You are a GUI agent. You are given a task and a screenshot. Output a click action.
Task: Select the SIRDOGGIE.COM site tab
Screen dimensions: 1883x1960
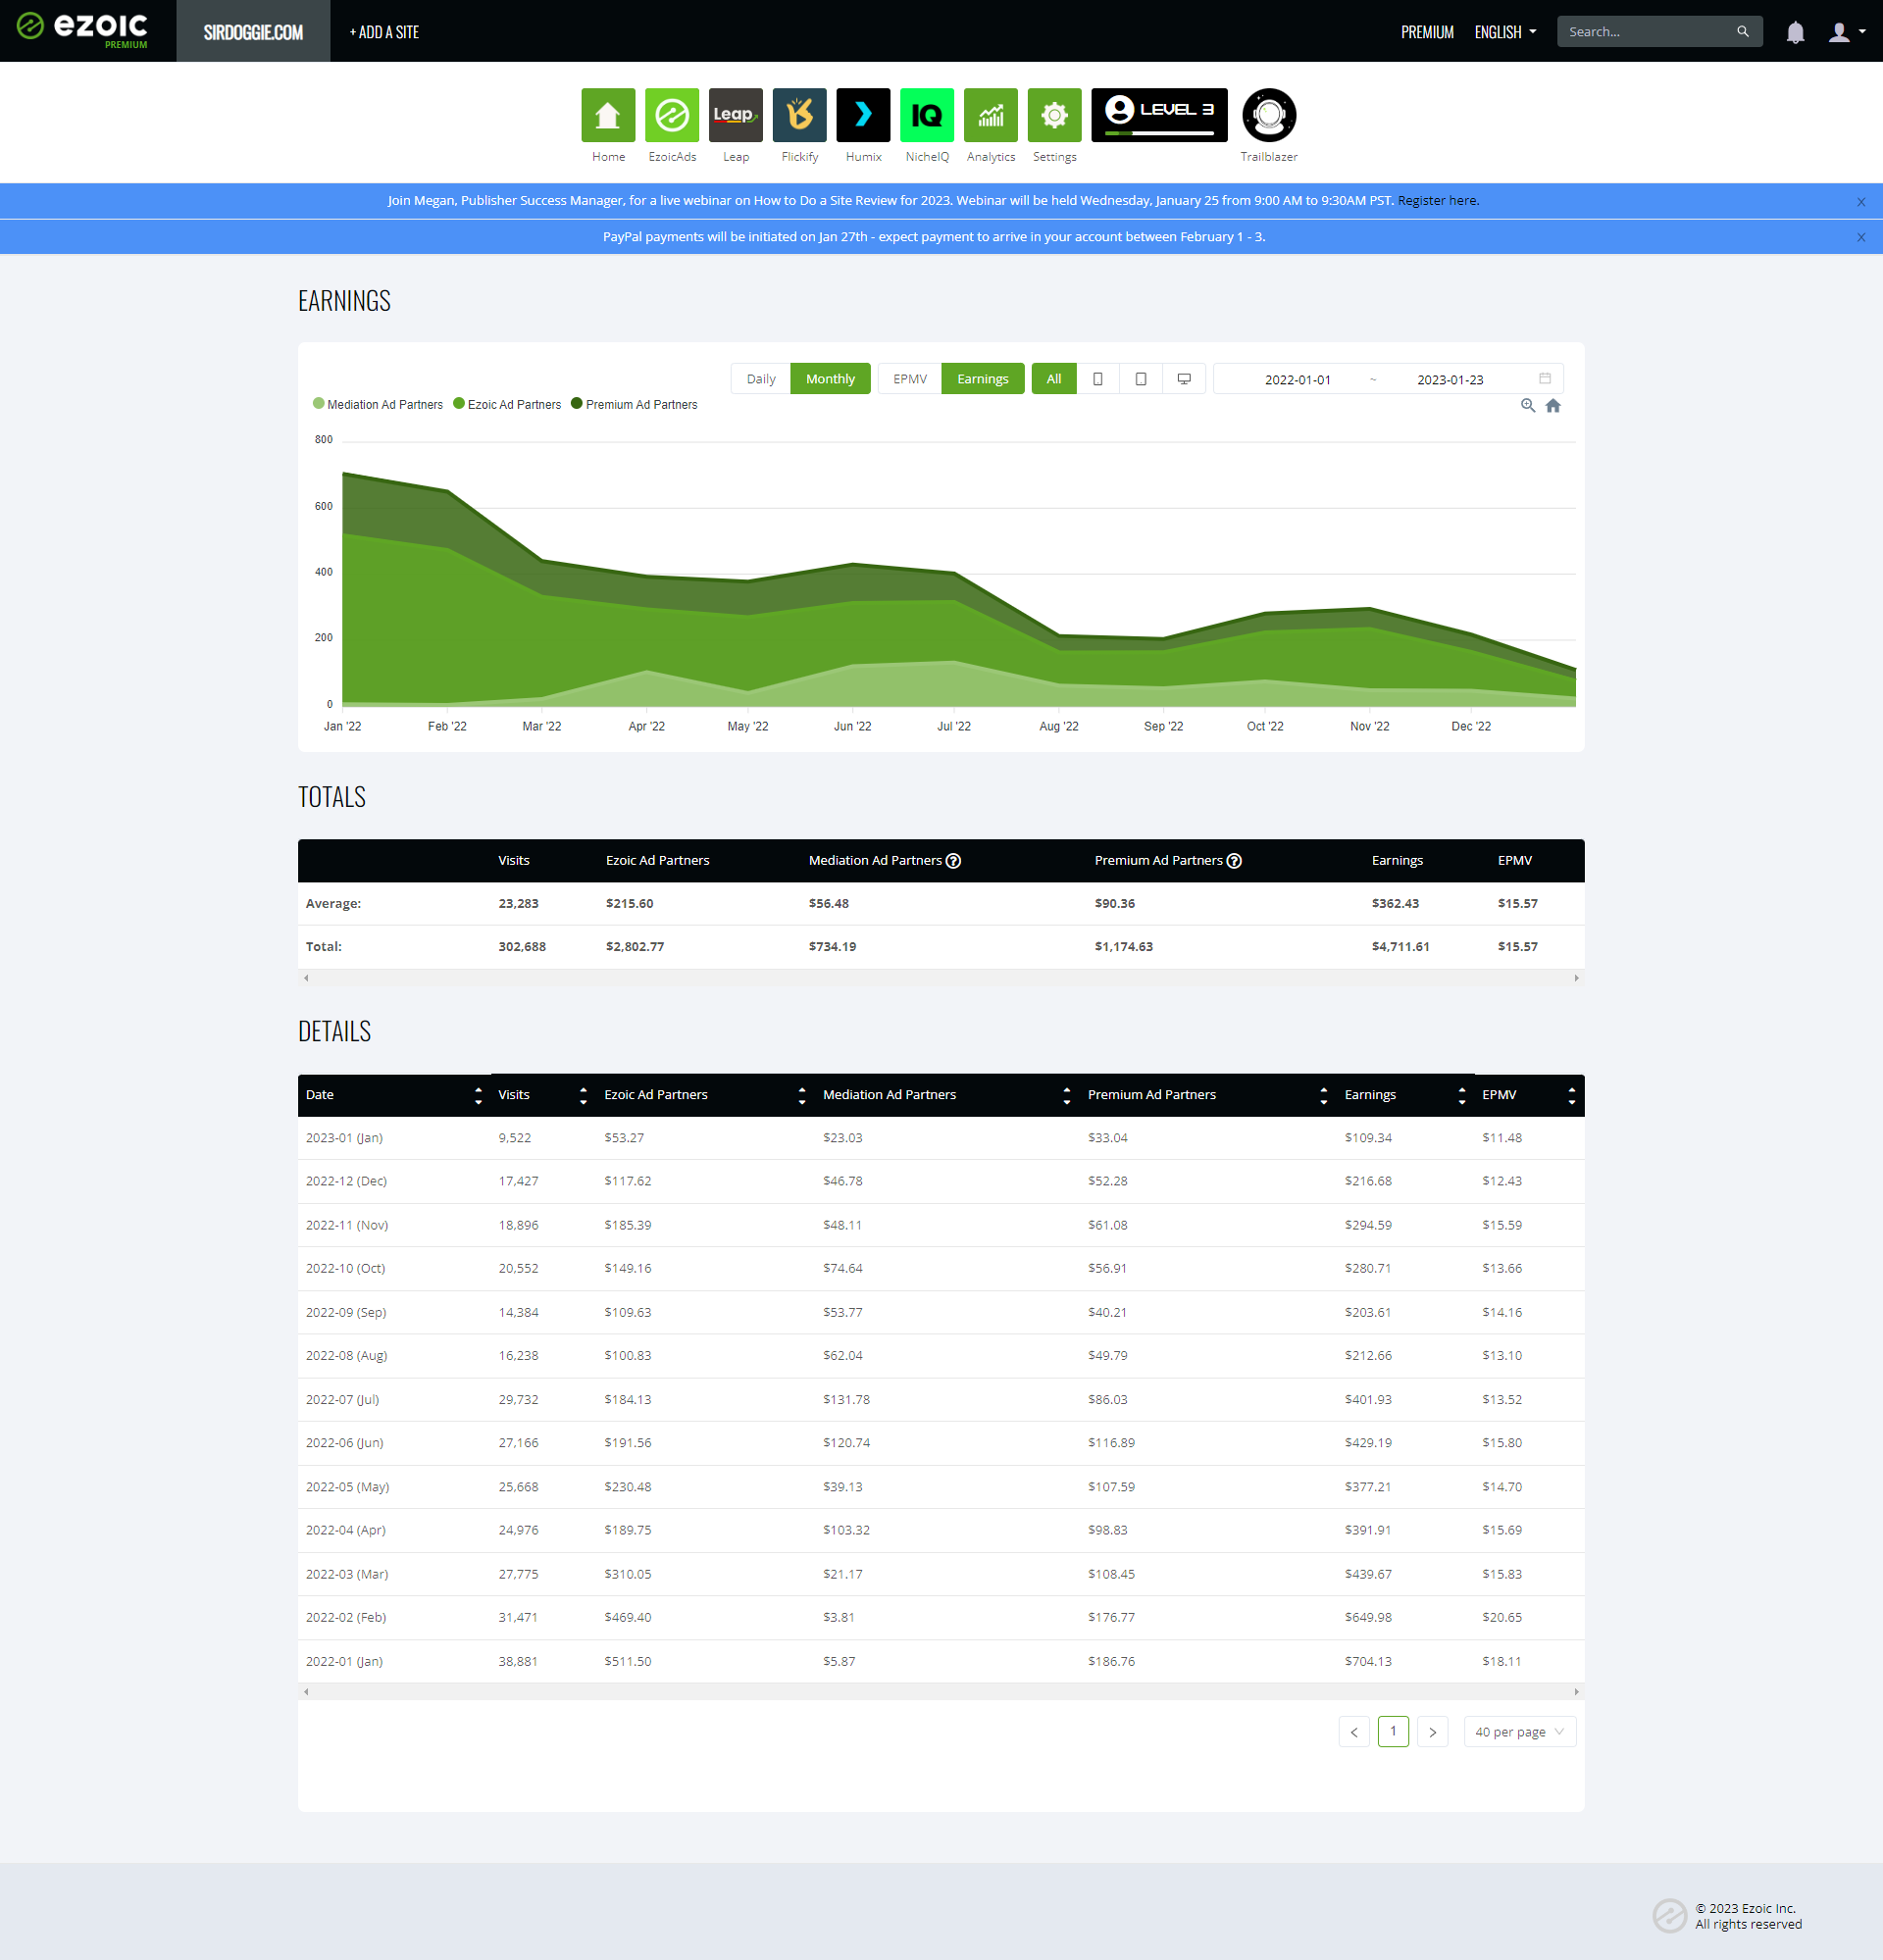(x=253, y=31)
